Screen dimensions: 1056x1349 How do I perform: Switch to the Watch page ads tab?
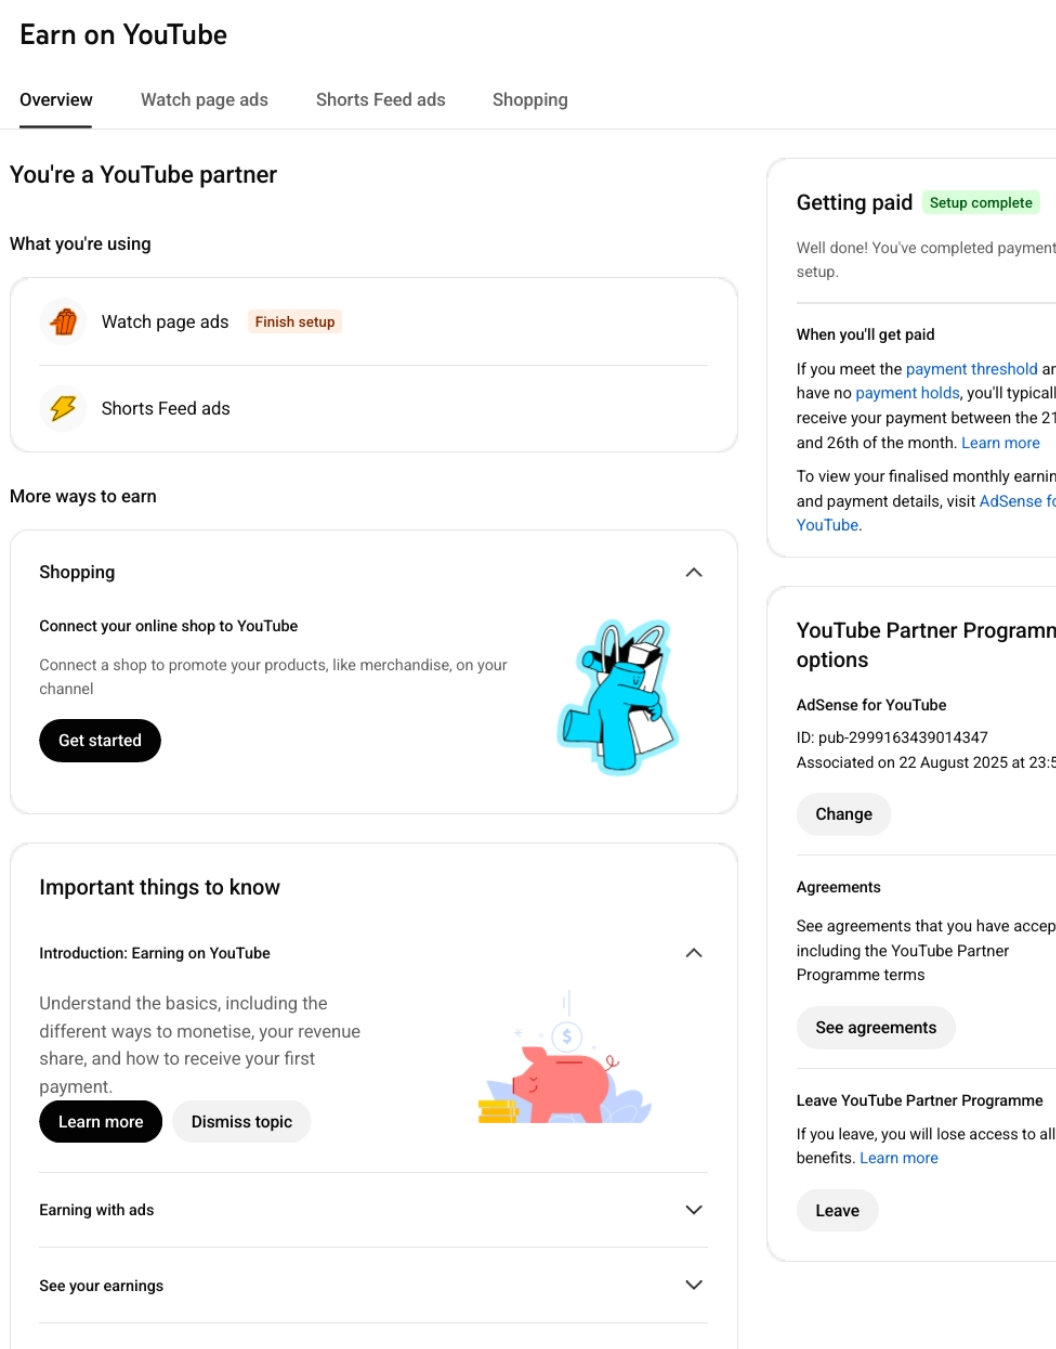(204, 100)
